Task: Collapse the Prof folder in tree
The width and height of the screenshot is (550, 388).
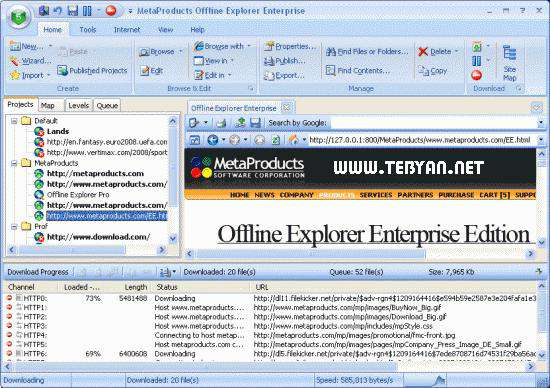Action: pyautogui.click(x=14, y=227)
